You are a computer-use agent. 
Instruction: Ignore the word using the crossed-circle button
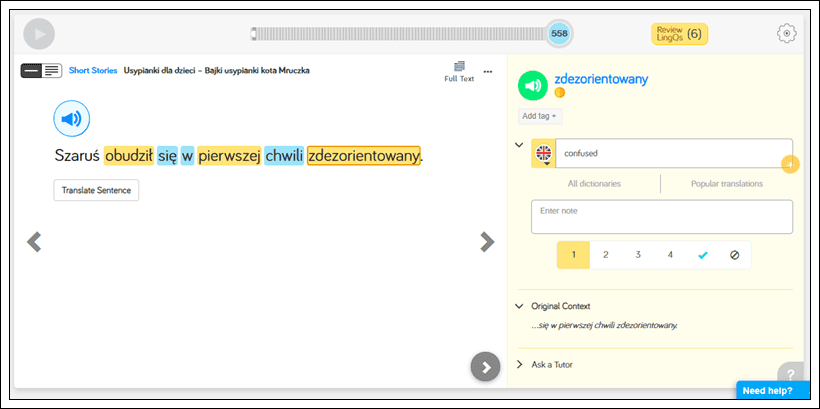pos(734,255)
